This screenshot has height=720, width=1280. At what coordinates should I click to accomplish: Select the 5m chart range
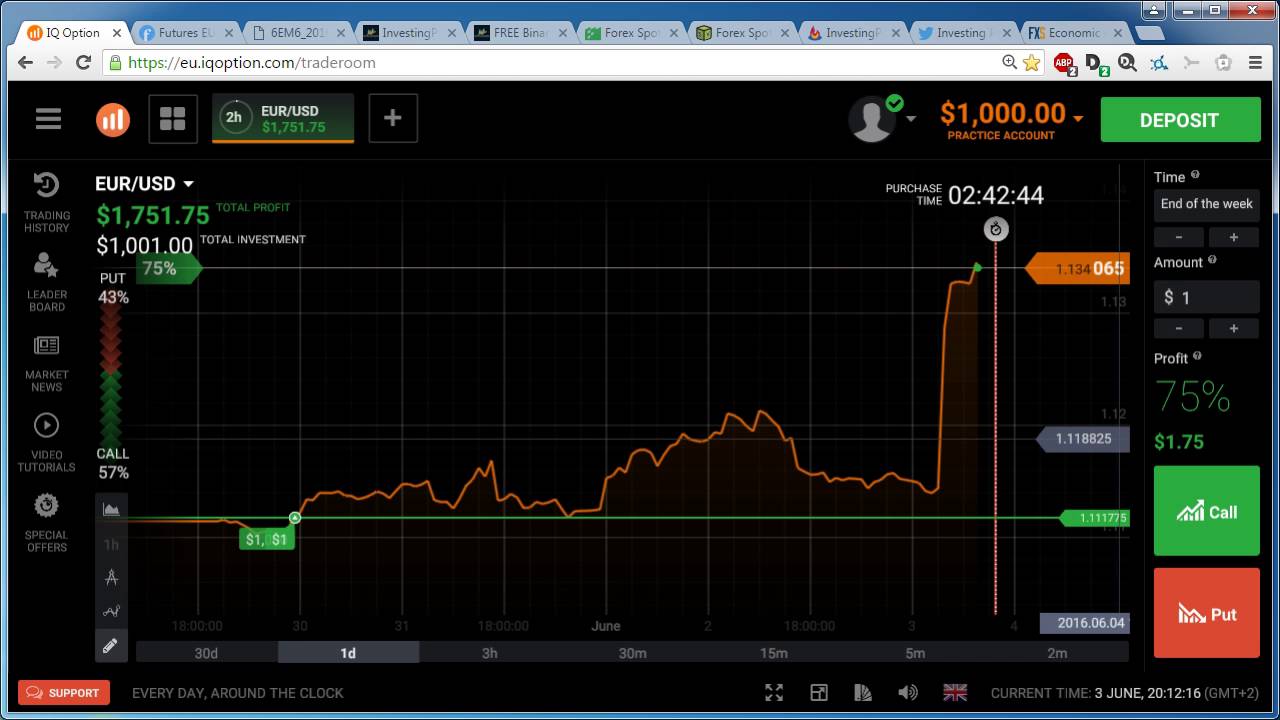[x=915, y=653]
